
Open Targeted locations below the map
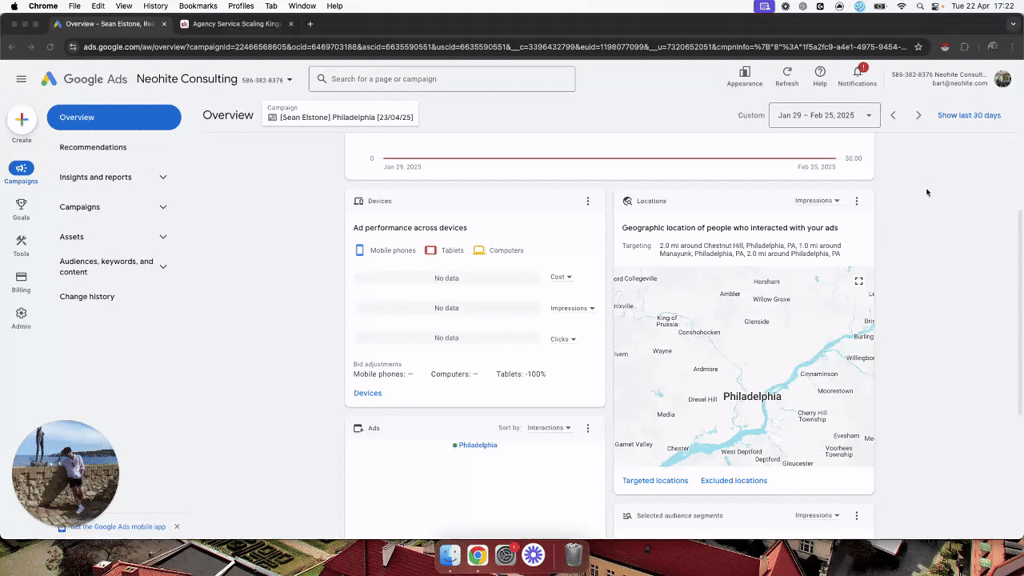coord(655,480)
